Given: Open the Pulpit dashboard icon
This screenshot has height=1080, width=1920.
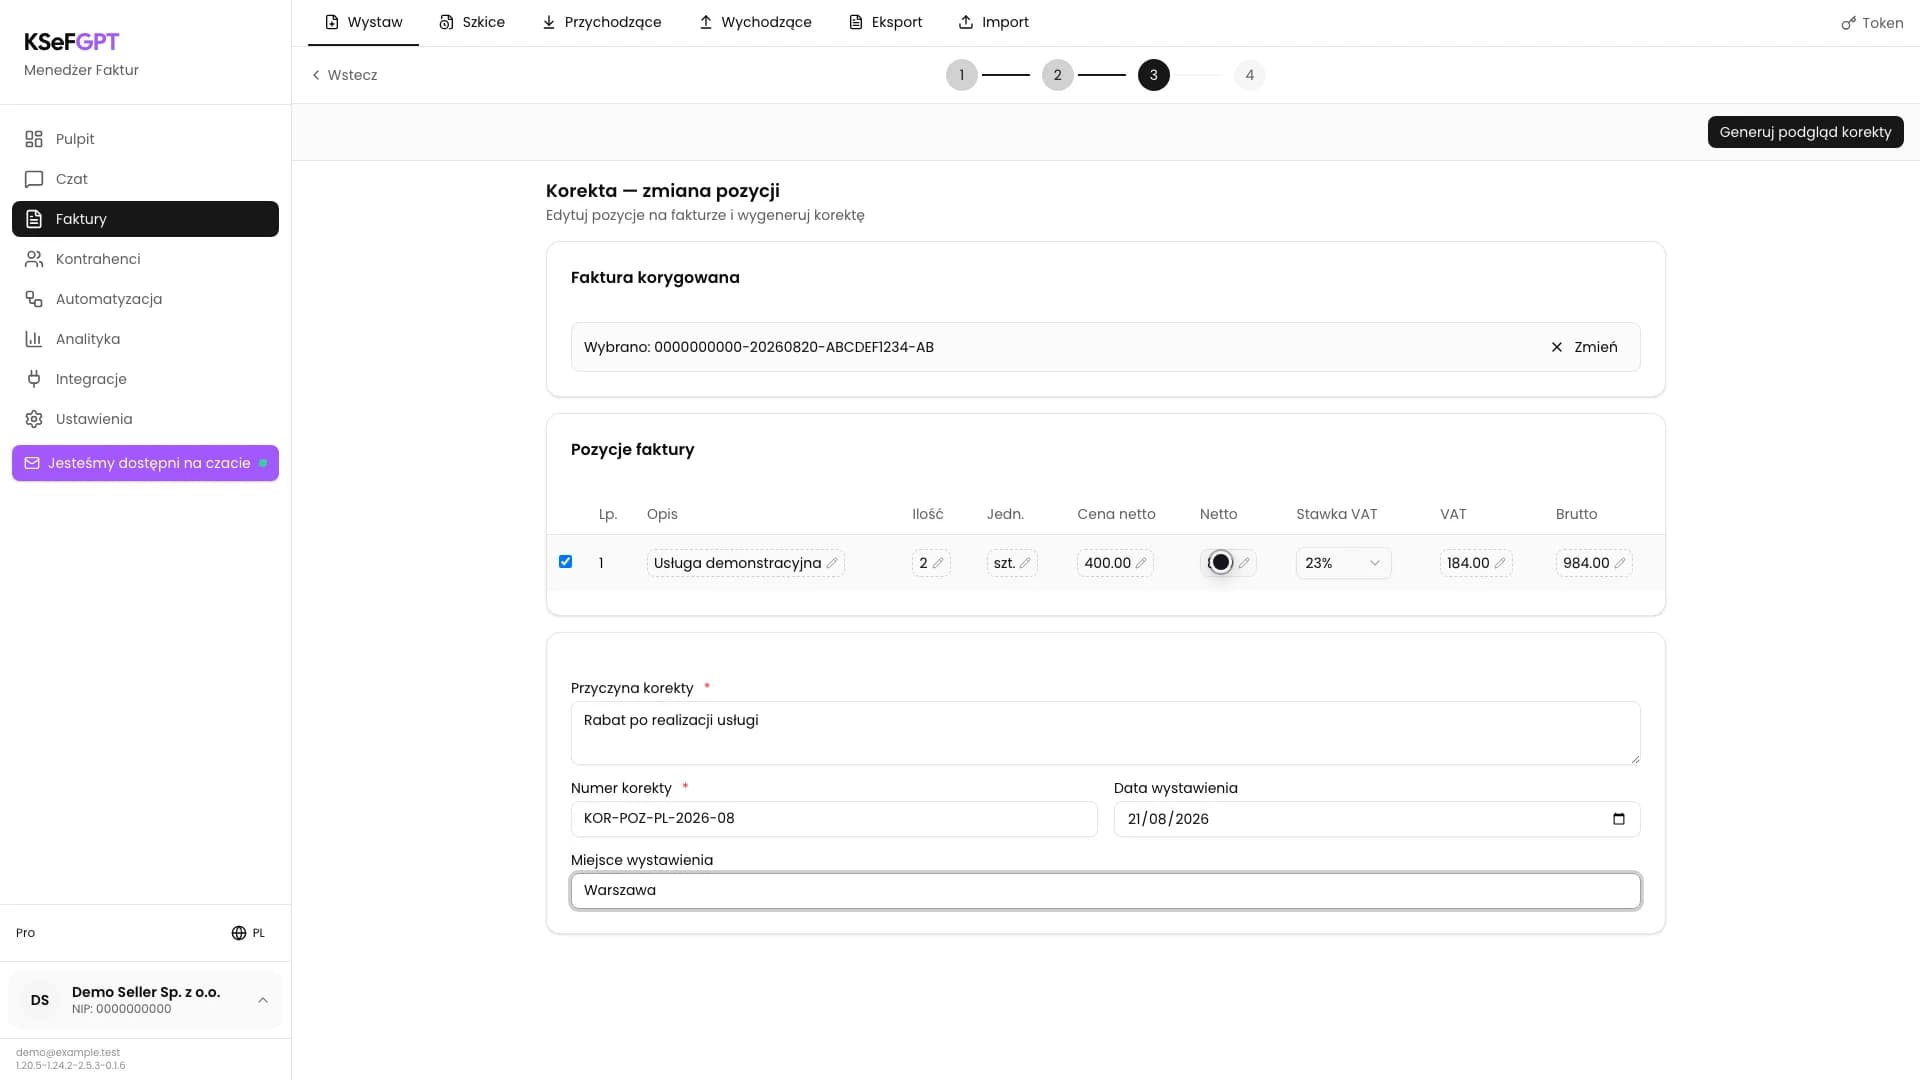Looking at the screenshot, I should coord(34,139).
